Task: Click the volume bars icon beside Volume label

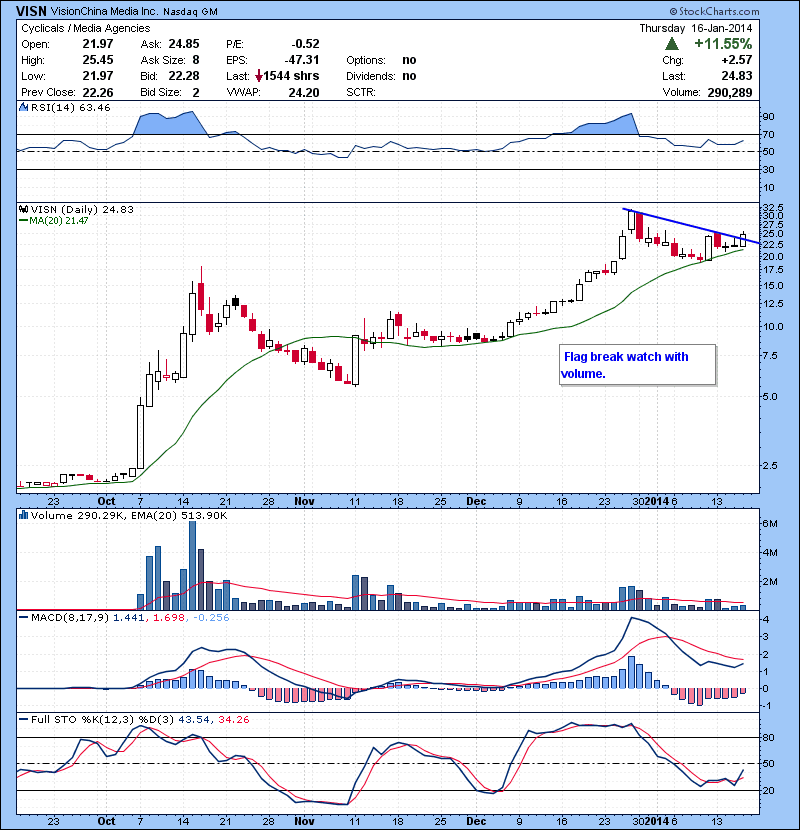Action: (x=23, y=515)
